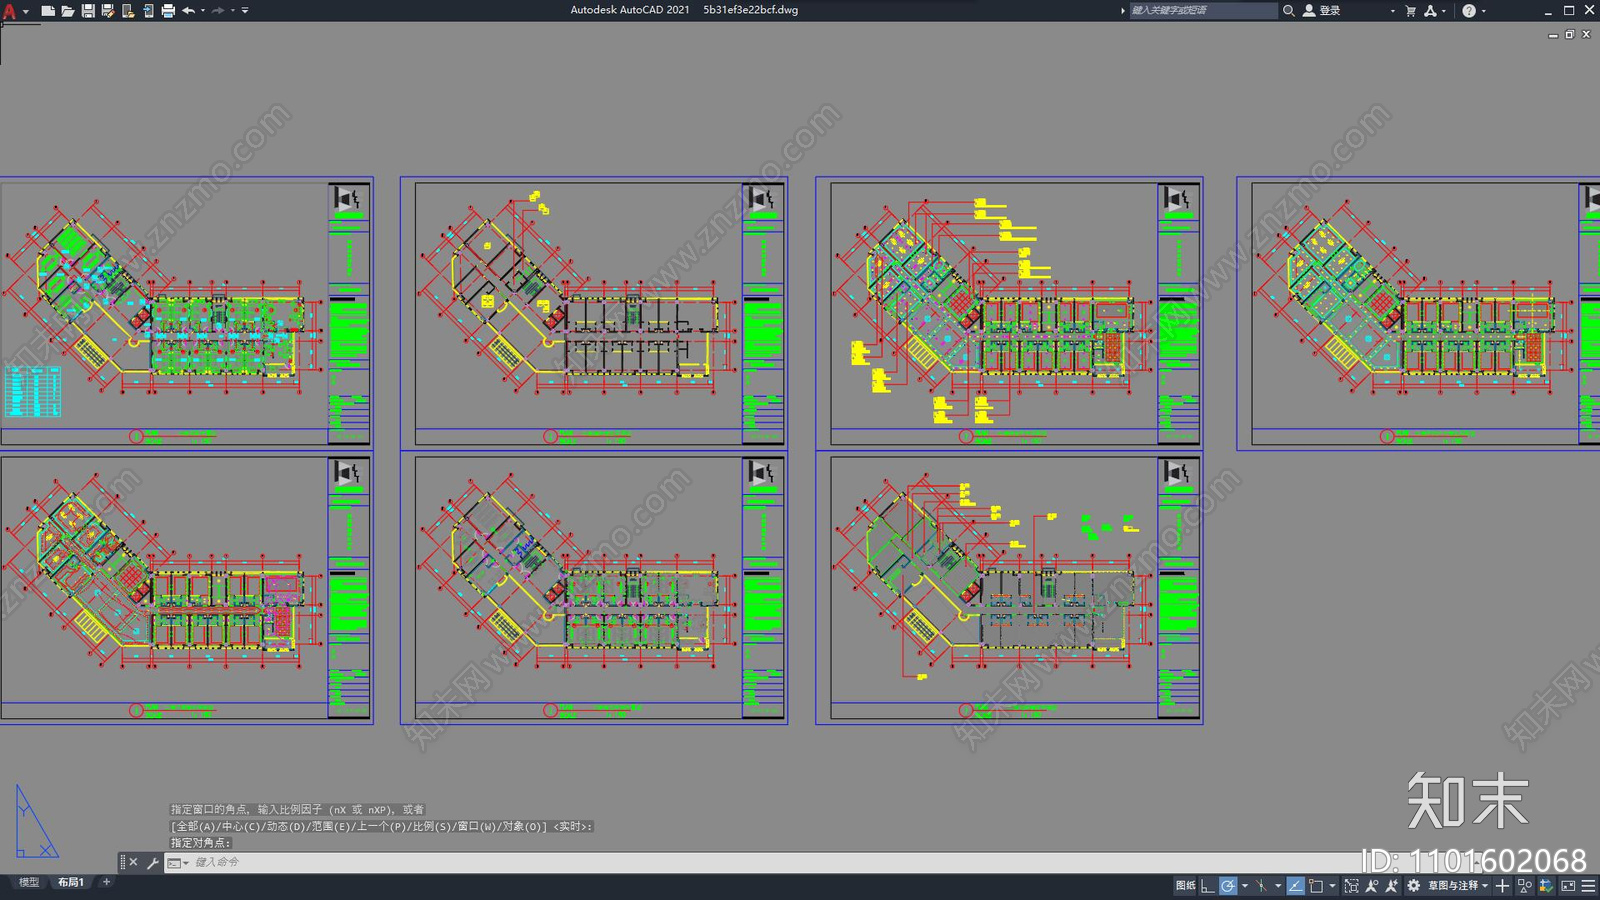Expand the Undo history dropdown arrow
Viewport: 1600px width, 900px height.
coord(203,11)
